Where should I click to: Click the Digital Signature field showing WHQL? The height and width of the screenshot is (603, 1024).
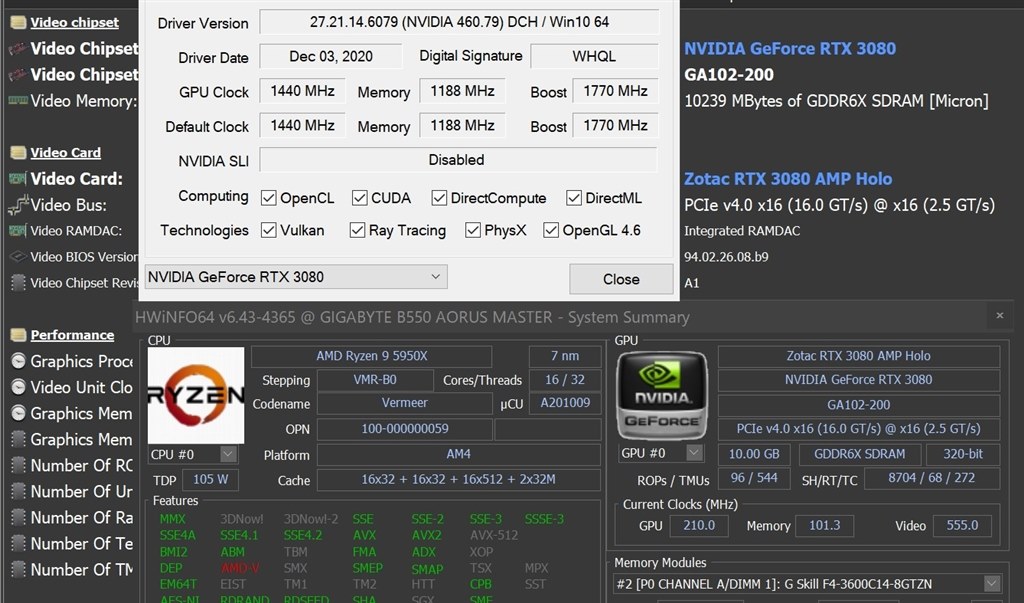pyautogui.click(x=594, y=56)
